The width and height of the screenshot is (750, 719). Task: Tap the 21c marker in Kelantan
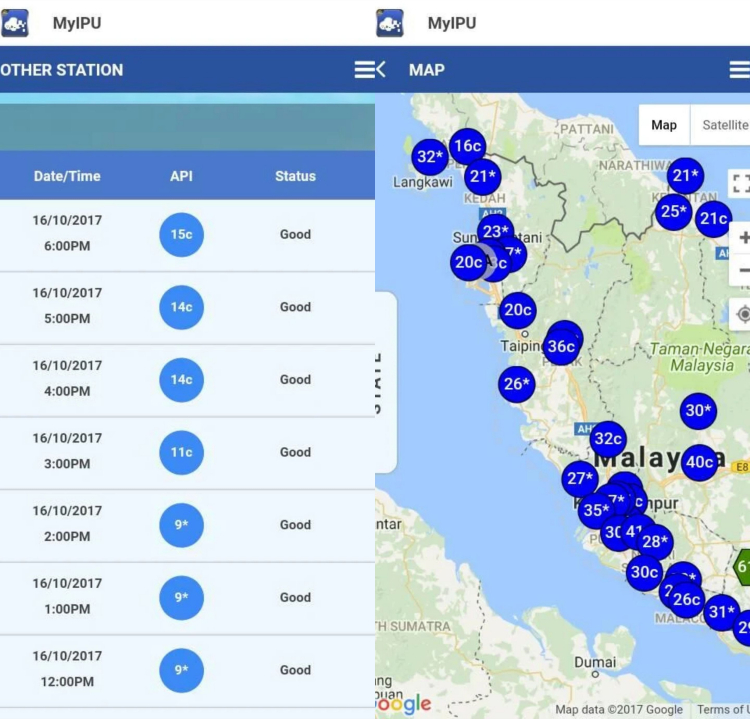pos(714,219)
